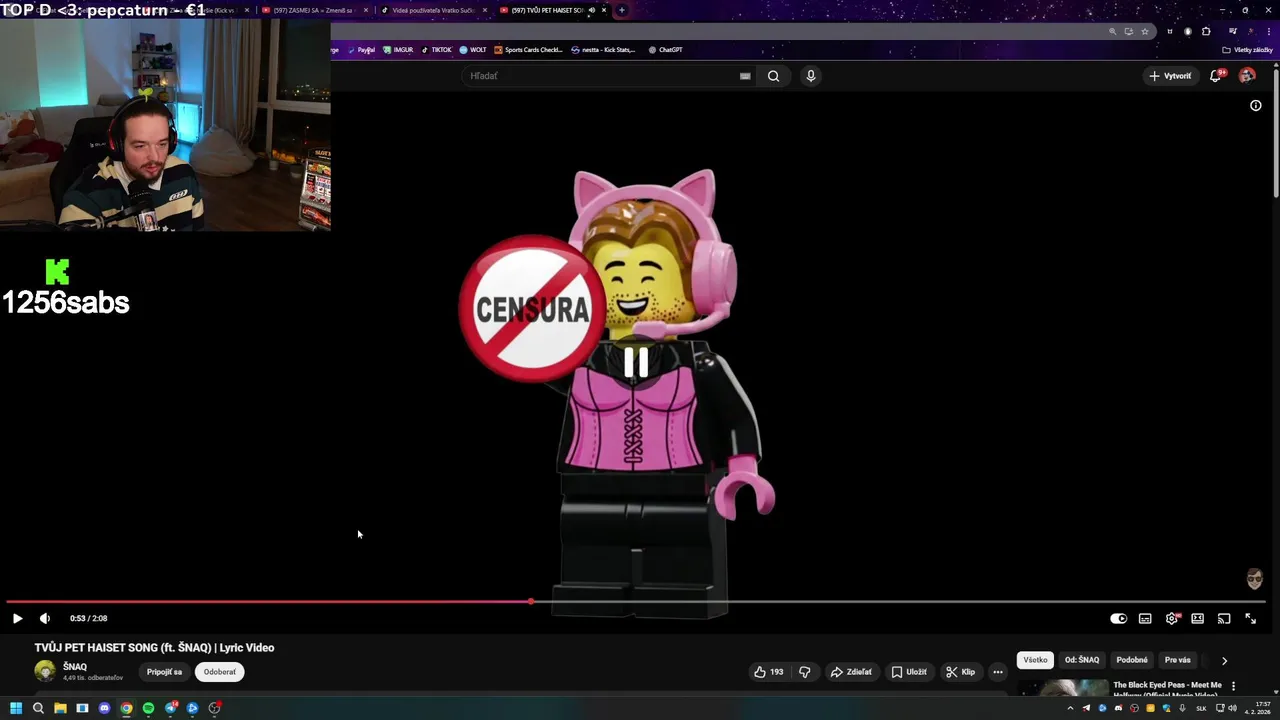Click the Odoberať subscribe button

[x=220, y=672]
